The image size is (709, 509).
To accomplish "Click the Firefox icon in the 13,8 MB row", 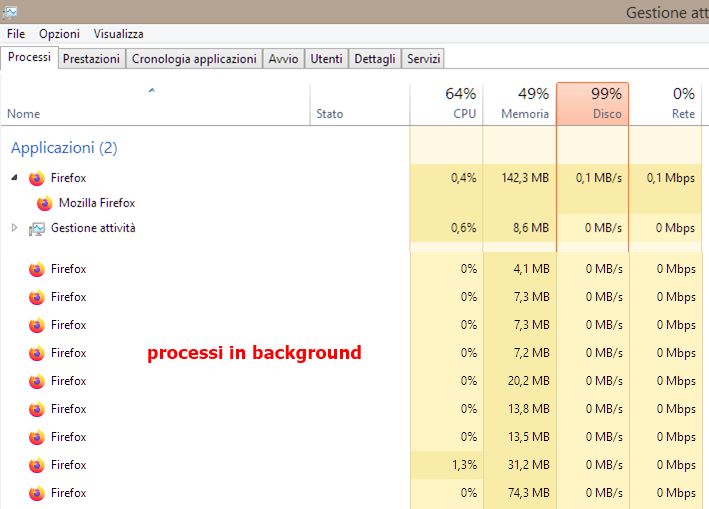I will coord(37,409).
